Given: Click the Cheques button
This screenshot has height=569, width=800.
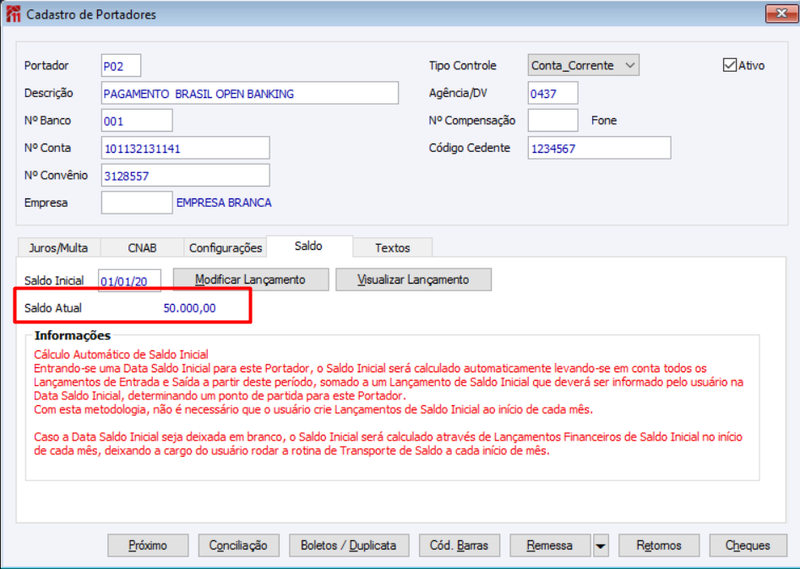Looking at the screenshot, I should click(x=748, y=546).
